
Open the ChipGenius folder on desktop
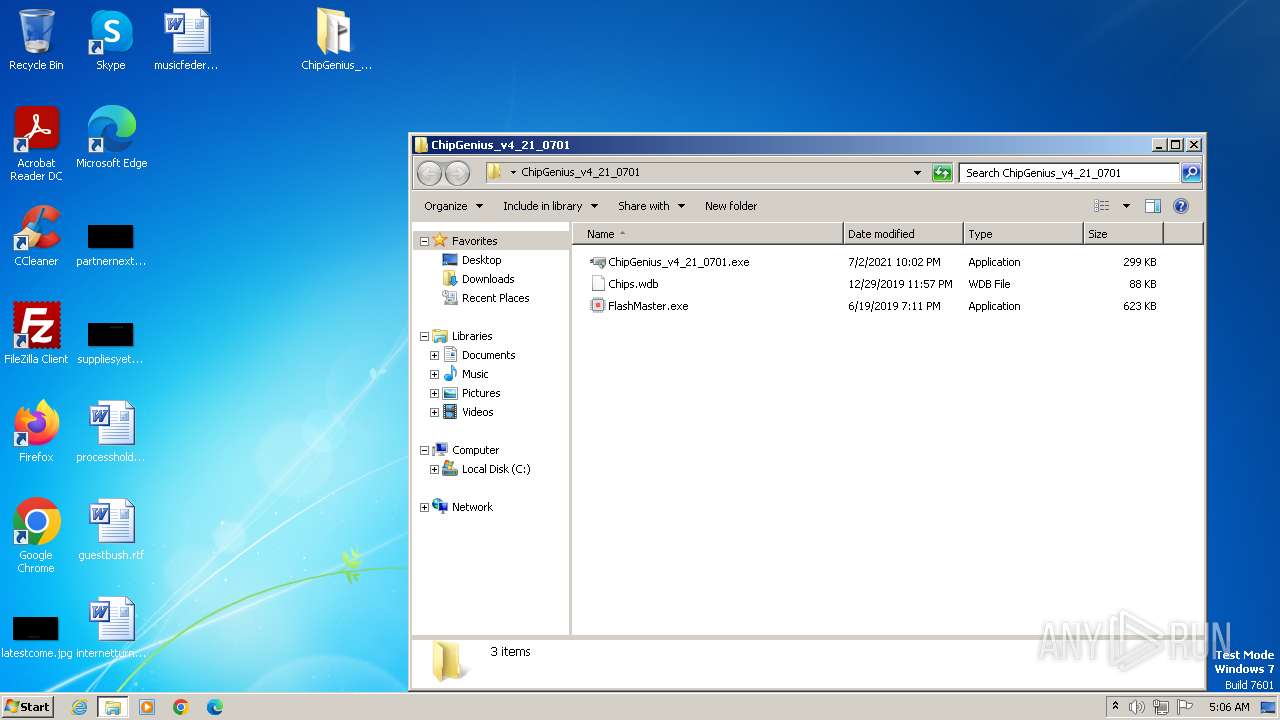336,40
